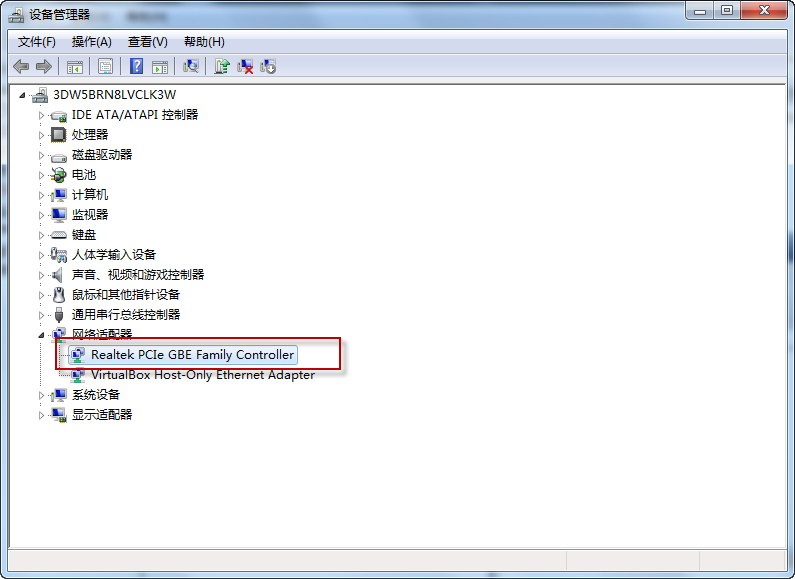Viewport: 795px width, 579px height.
Task: Click the 电池 battery icon
Action: click(x=59, y=175)
